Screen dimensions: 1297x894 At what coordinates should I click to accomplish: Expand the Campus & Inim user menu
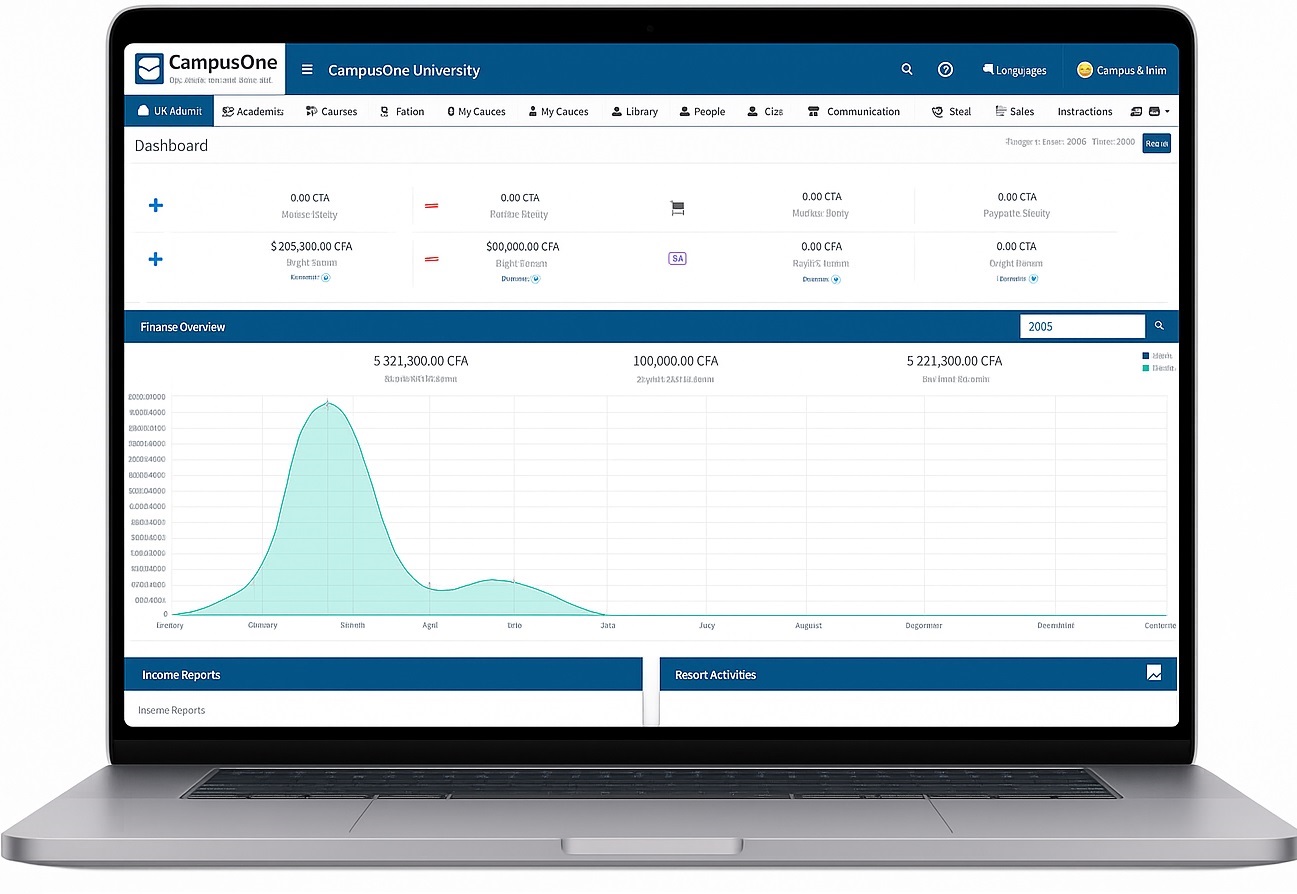tap(1121, 70)
